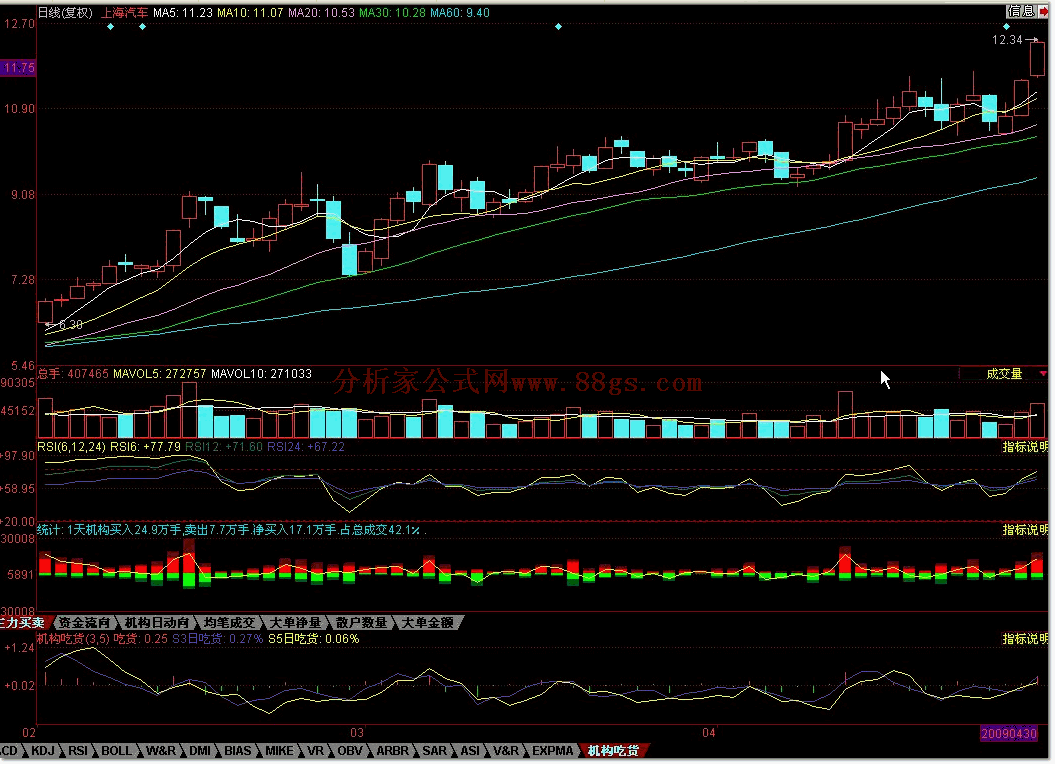Select the VR indicator tab
Viewport: 1055px width, 764px height.
316,751
